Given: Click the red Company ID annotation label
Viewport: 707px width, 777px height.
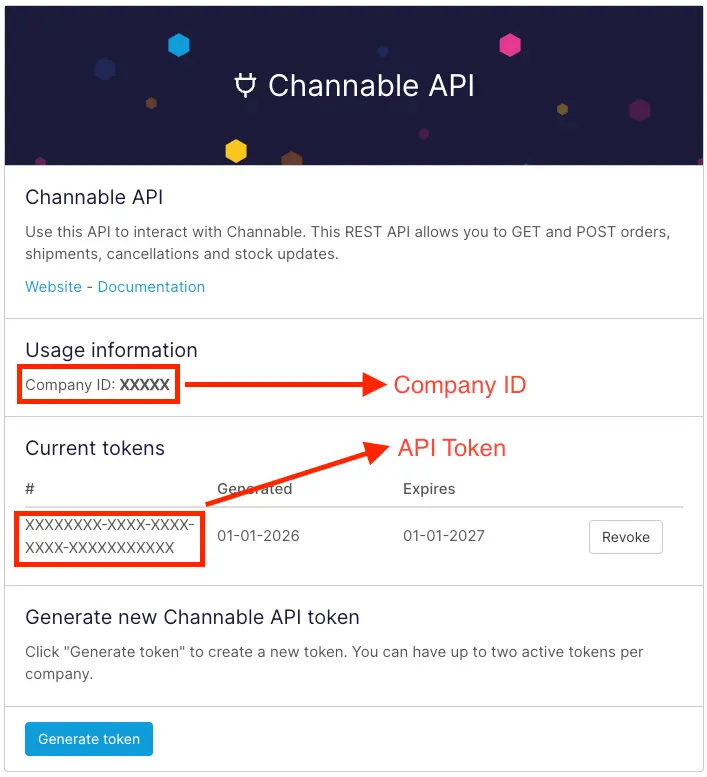Looking at the screenshot, I should [x=459, y=385].
